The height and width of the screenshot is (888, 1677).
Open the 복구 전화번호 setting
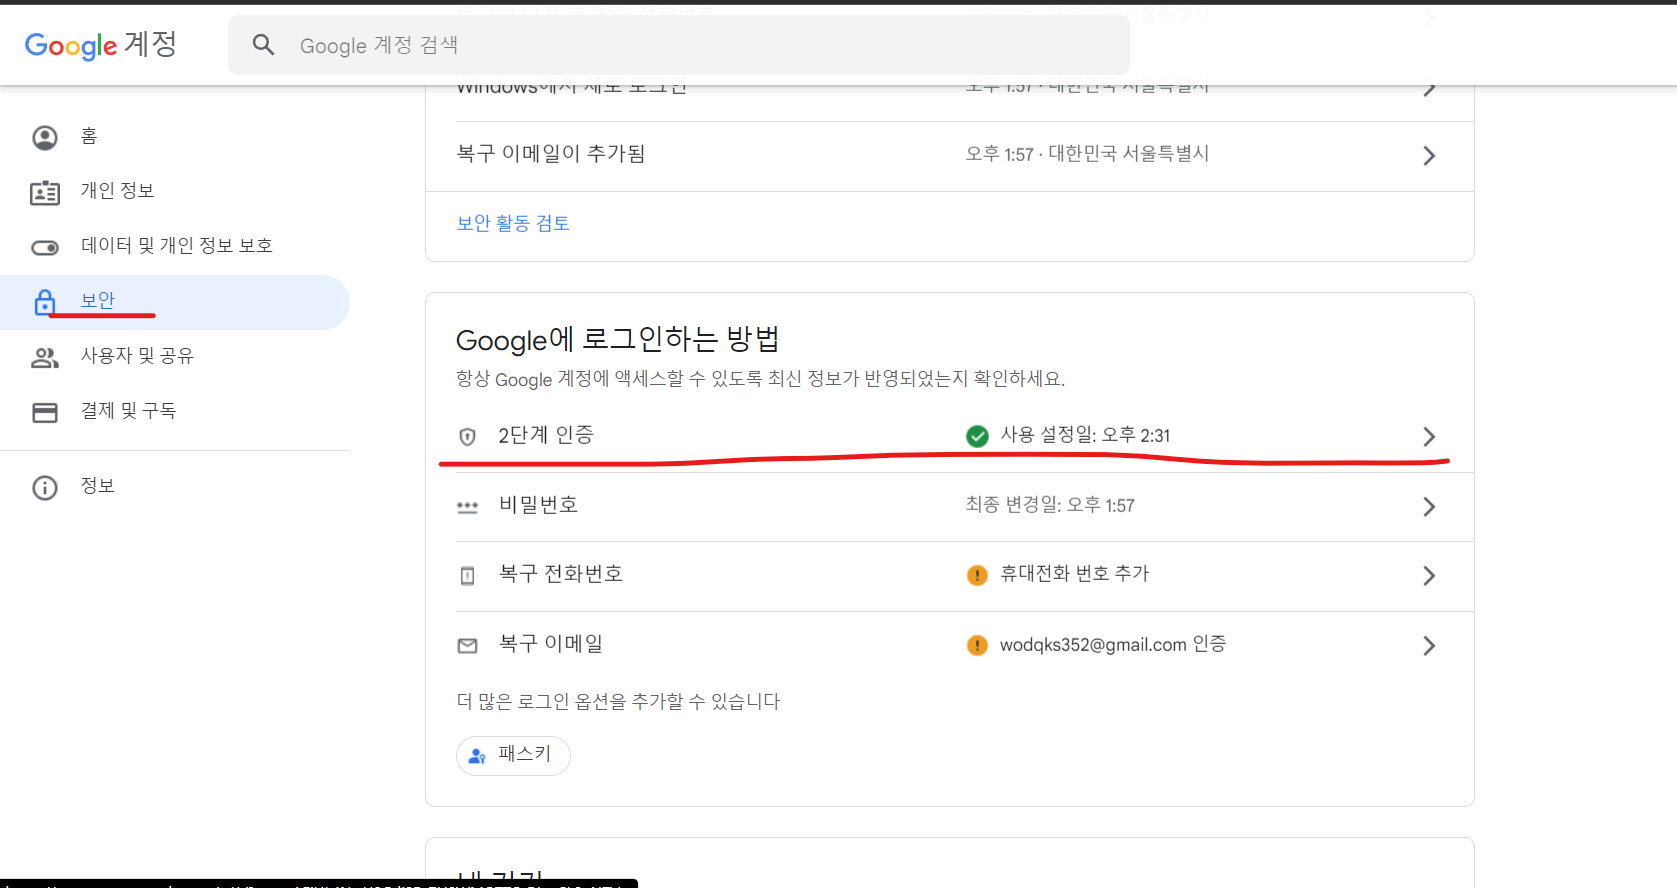pos(950,576)
